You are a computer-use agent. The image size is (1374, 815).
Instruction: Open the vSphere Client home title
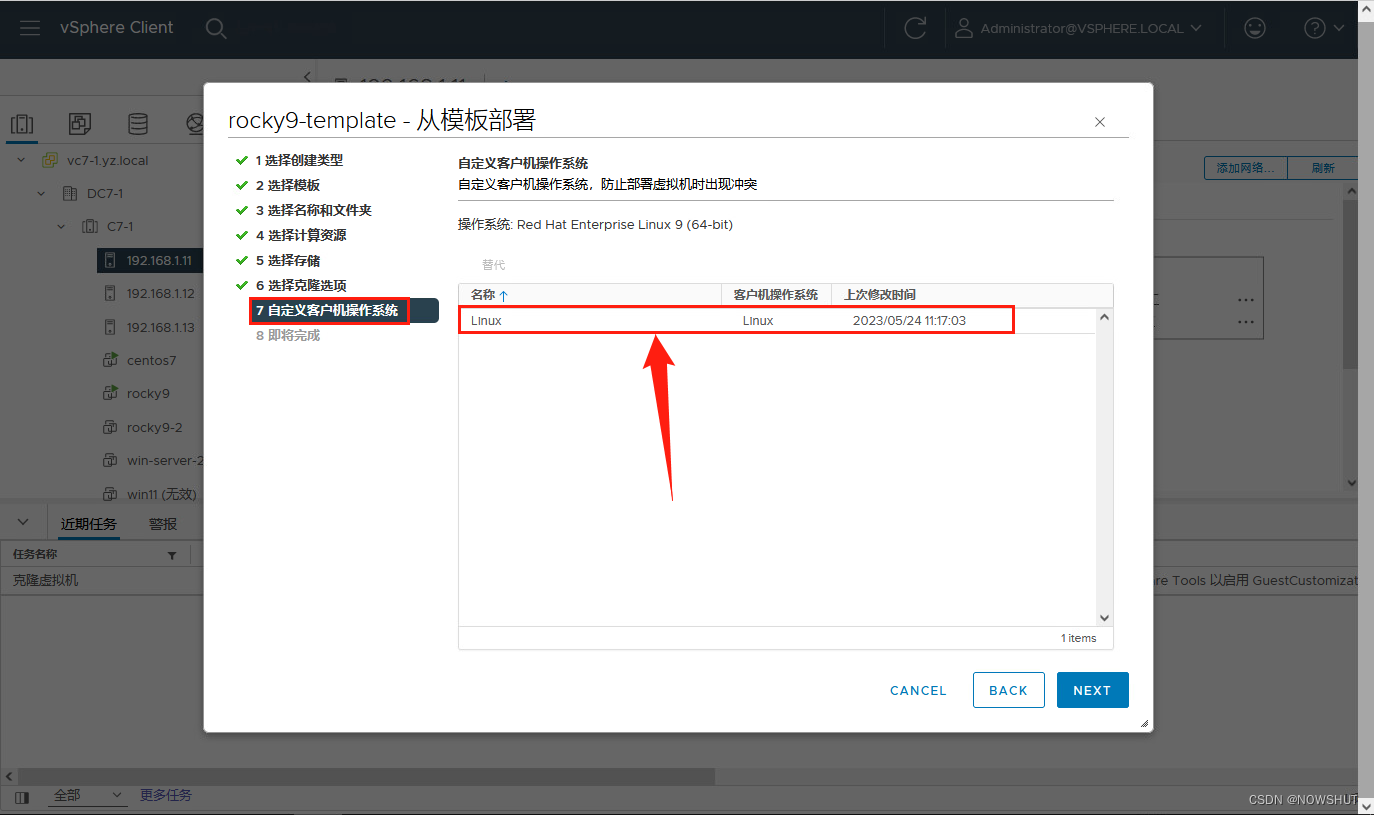pyautogui.click(x=116, y=28)
